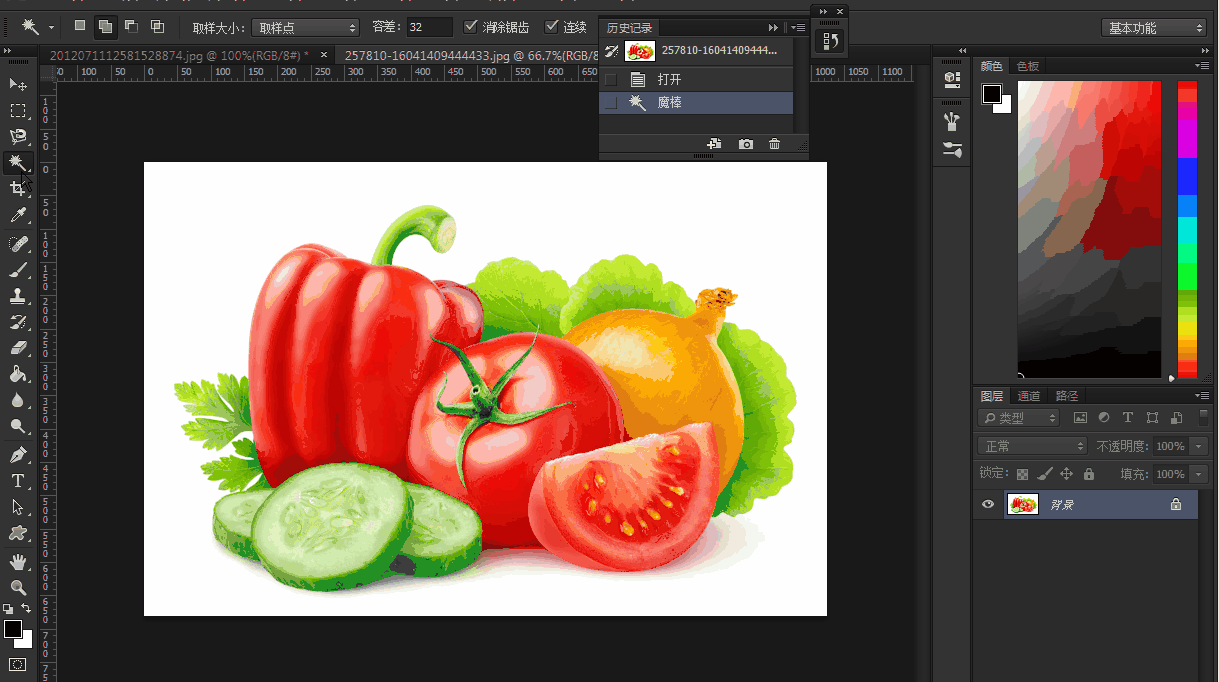The image size is (1219, 682).
Task: Click the foreground color swatch in toolbox
Action: click(12, 629)
